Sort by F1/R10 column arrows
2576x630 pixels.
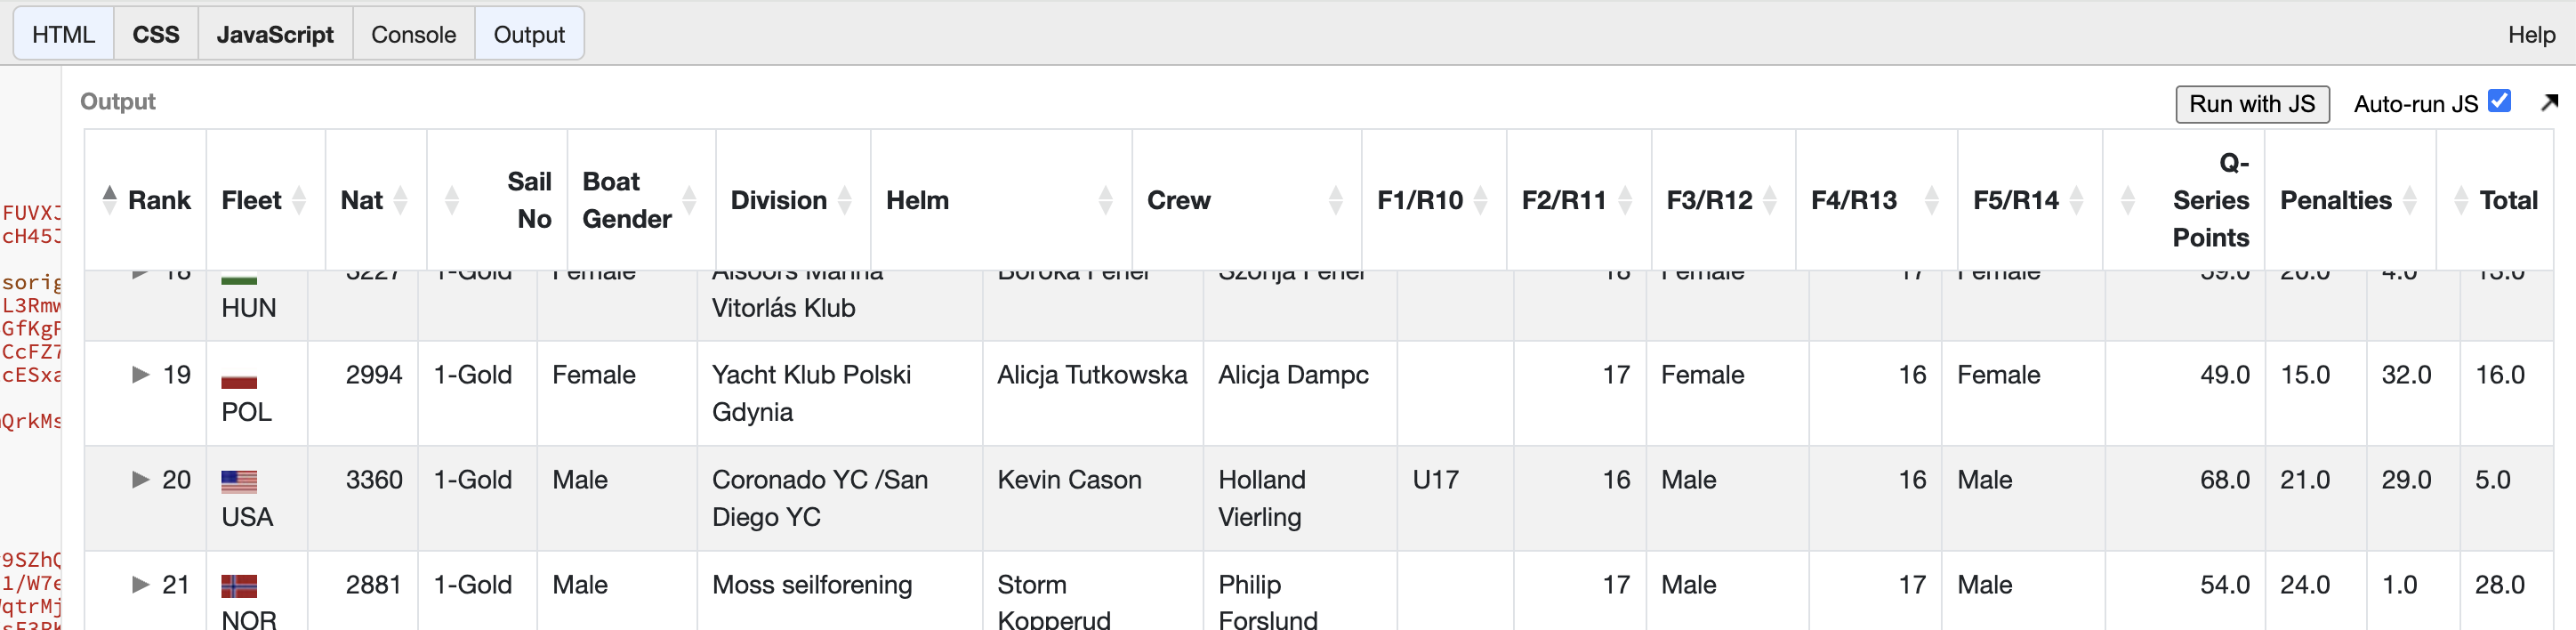1480,200
